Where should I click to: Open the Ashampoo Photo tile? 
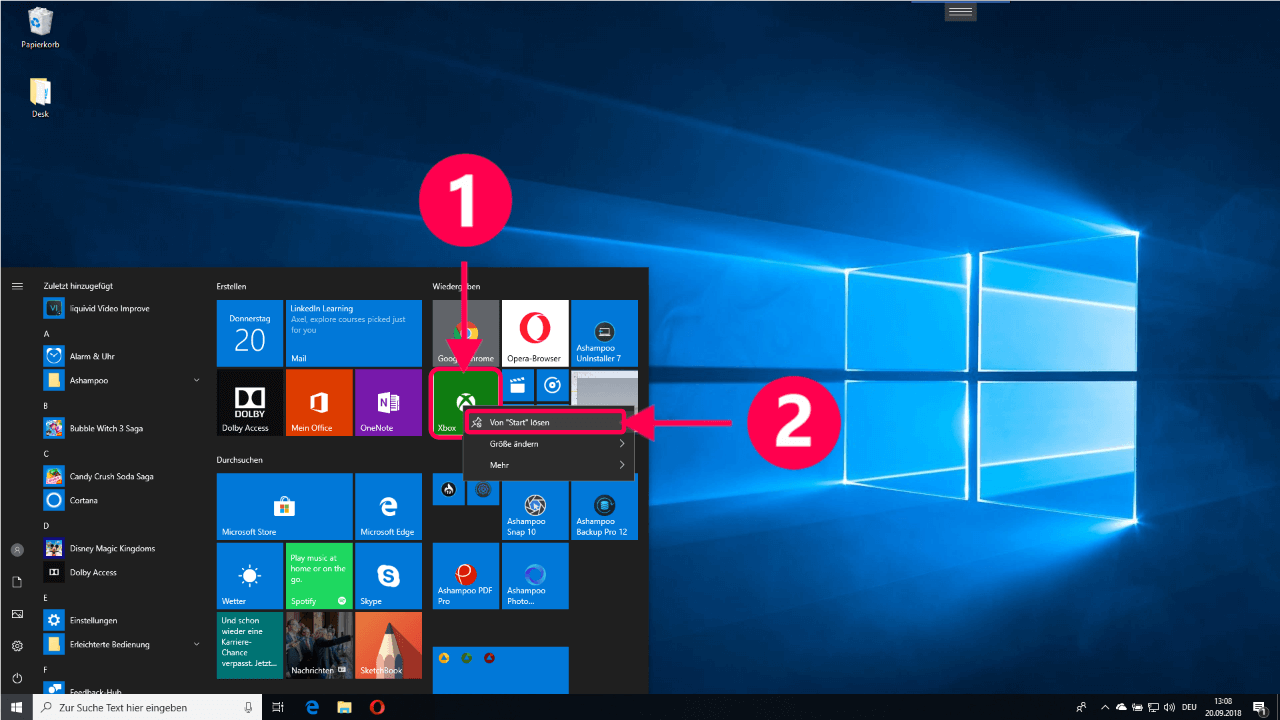coord(535,576)
